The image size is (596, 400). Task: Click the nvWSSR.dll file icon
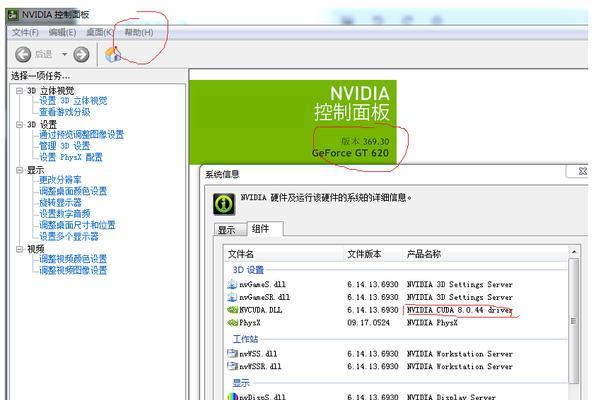[x=232, y=367]
